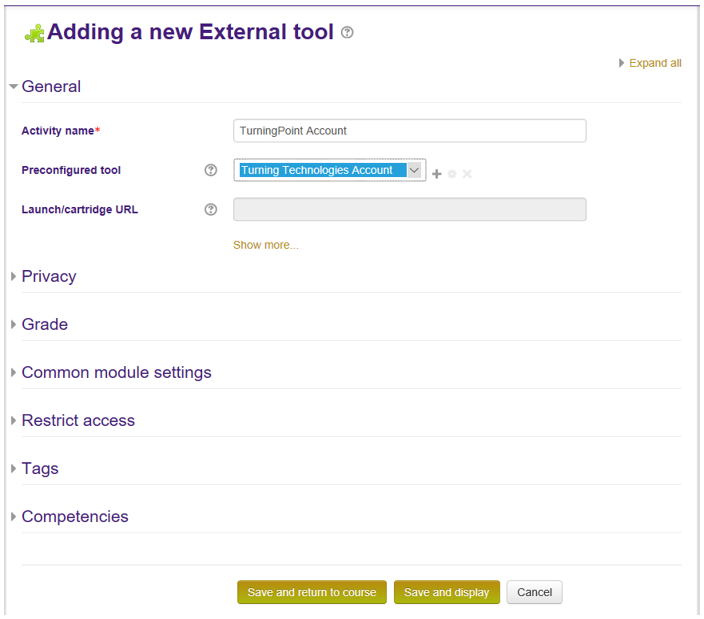Image resolution: width=704 pixels, height=619 pixels.
Task: Click the Expand all link
Action: click(654, 63)
